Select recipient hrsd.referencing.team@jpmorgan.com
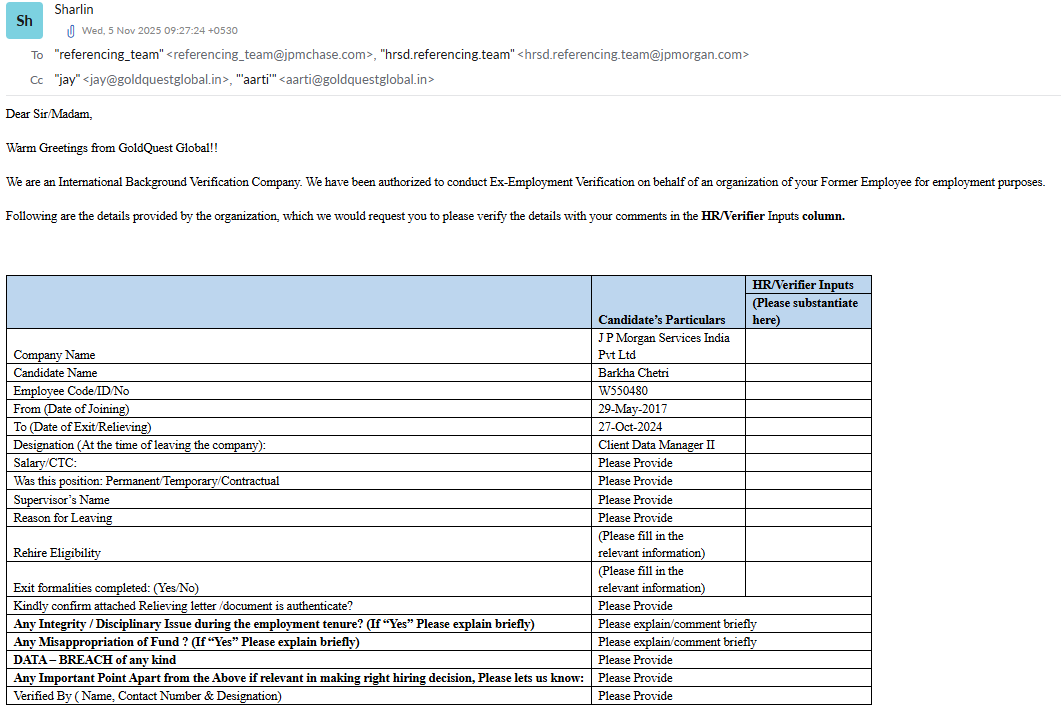 633,55
